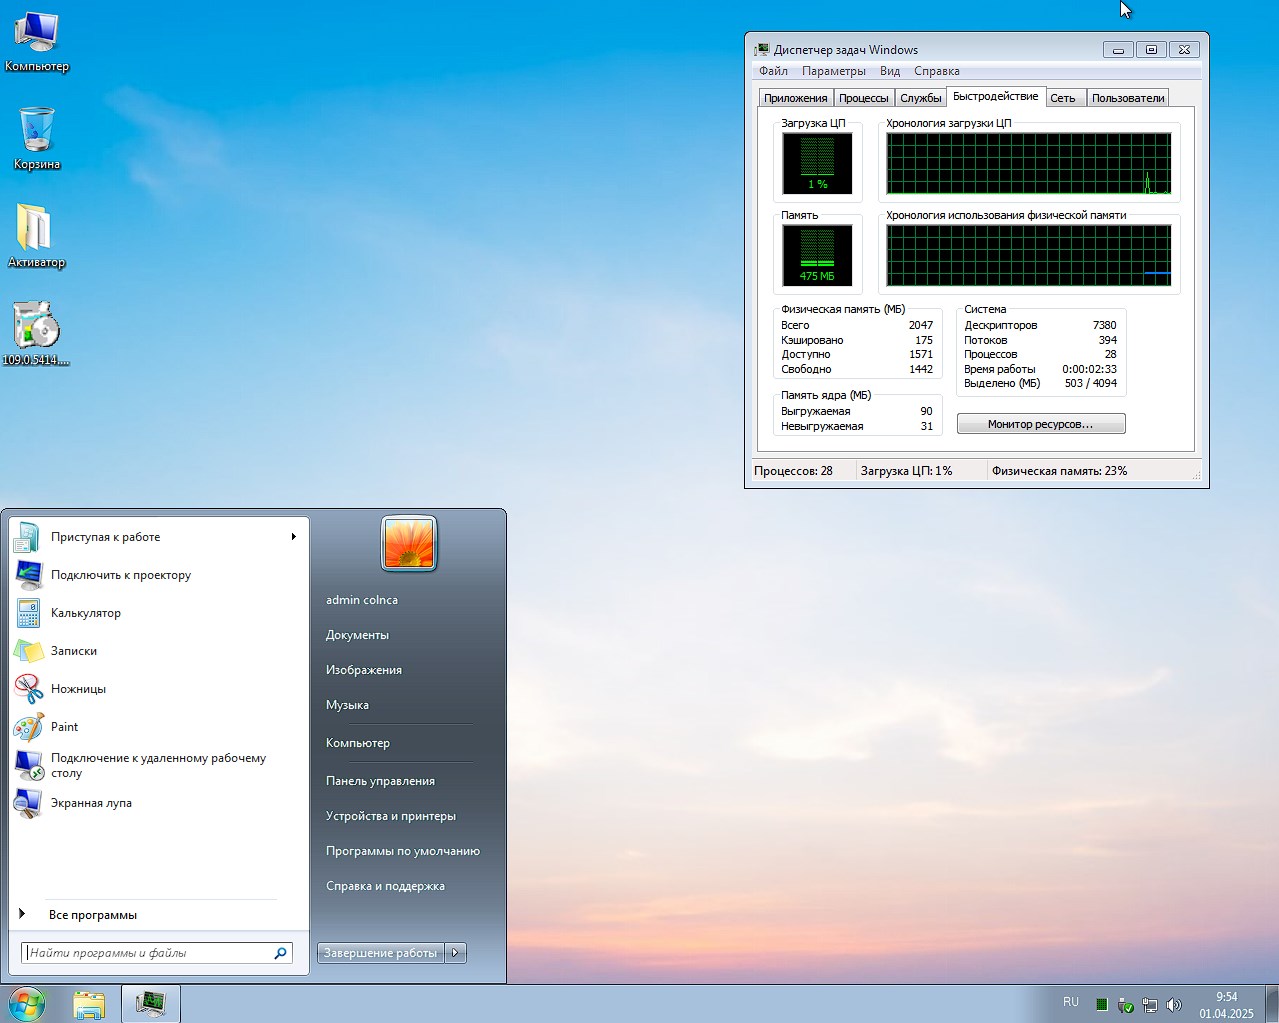1279x1023 pixels.
Task: Open Windows Explorer from the taskbar
Action: (x=89, y=1004)
